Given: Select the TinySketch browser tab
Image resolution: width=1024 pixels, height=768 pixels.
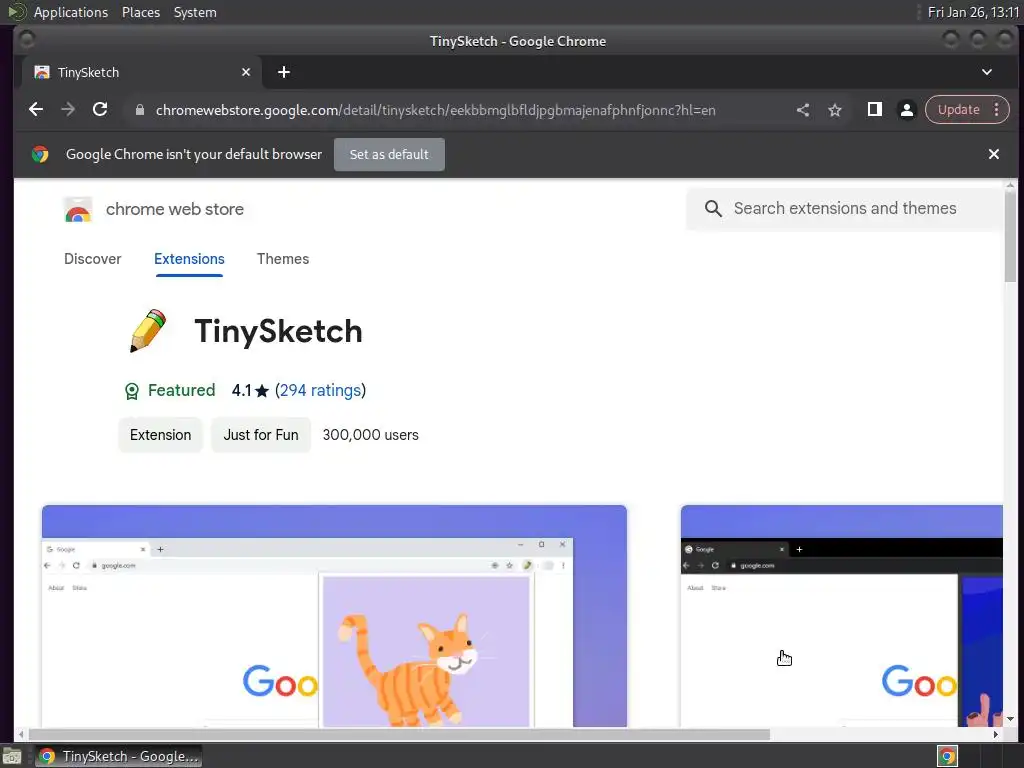Looking at the screenshot, I should 142,72.
